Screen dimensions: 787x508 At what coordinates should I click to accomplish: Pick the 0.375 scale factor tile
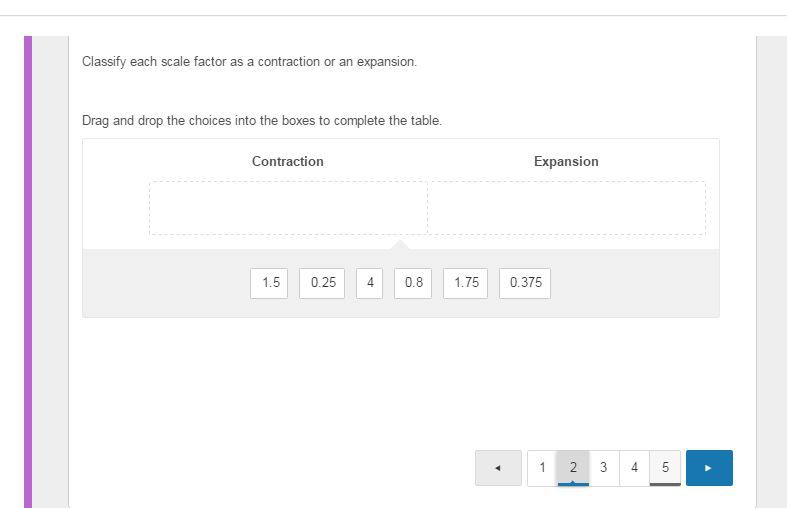pyautogui.click(x=525, y=283)
